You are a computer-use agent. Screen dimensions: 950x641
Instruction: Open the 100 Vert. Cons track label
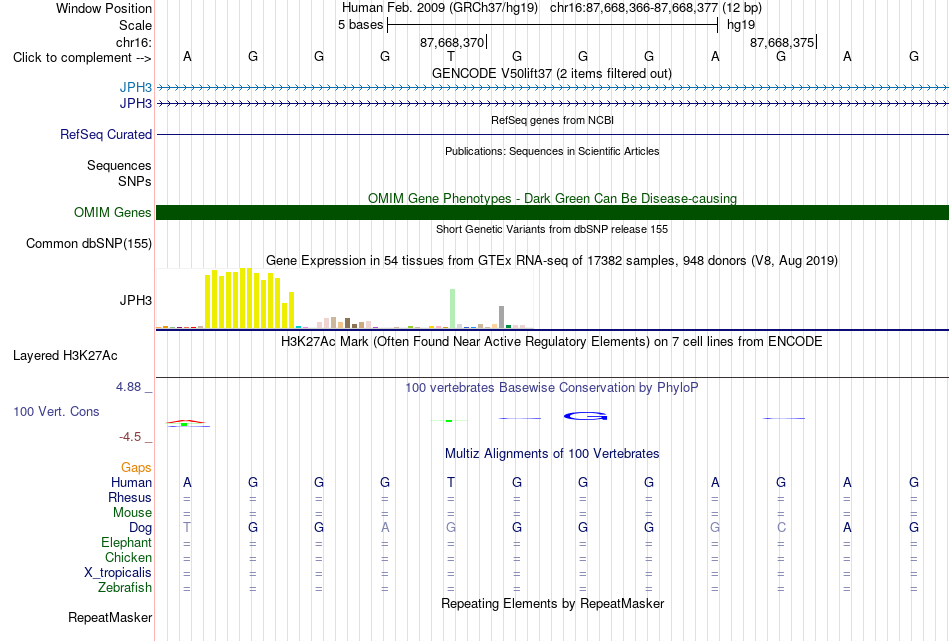click(56, 411)
